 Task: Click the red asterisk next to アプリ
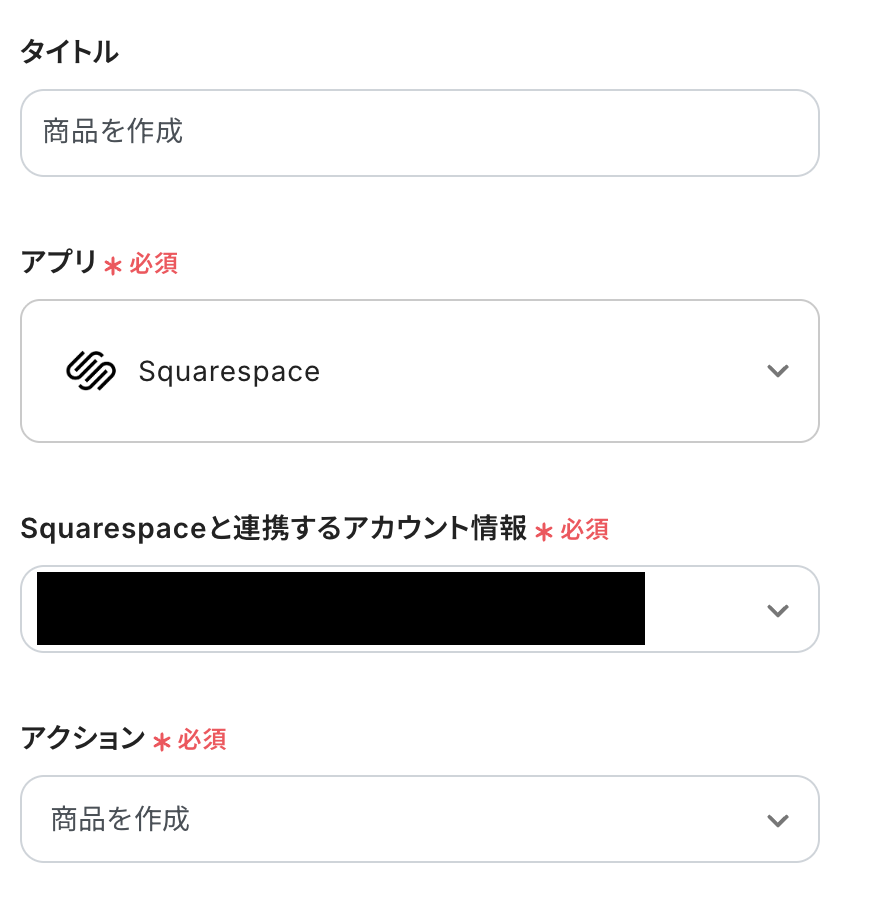pos(113,266)
